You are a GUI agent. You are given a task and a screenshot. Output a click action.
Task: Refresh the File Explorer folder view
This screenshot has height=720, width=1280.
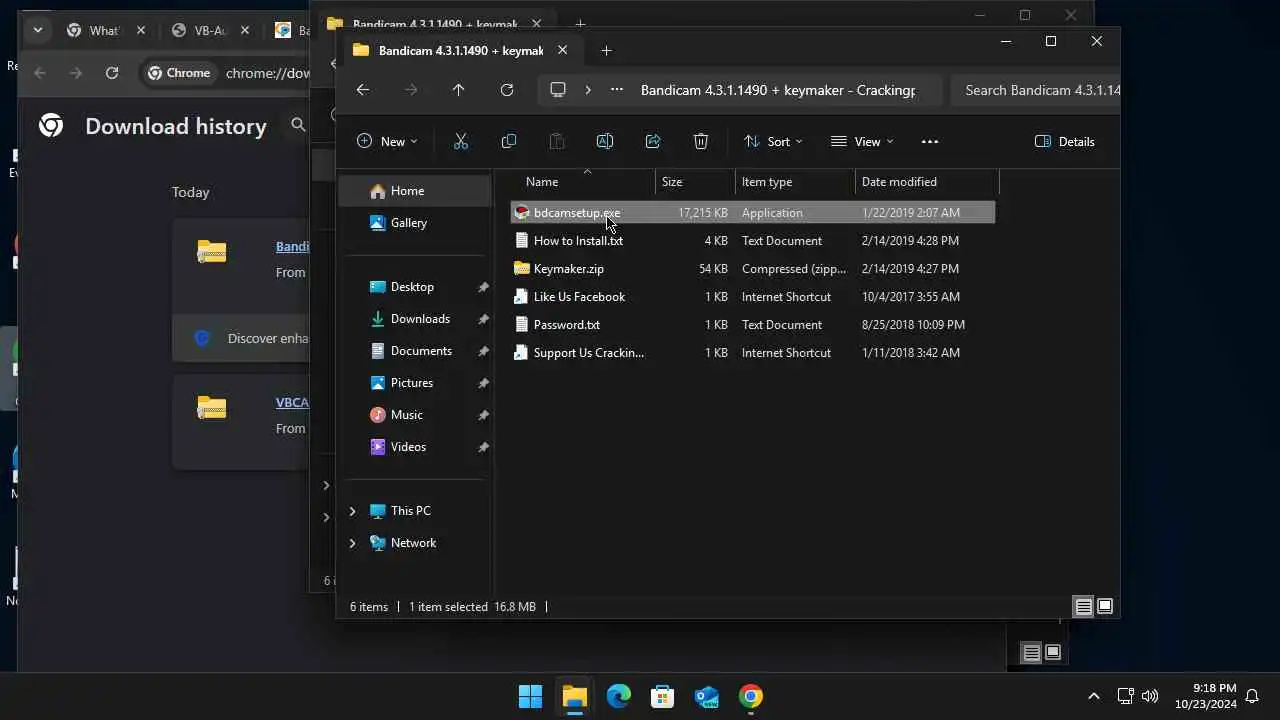[507, 90]
